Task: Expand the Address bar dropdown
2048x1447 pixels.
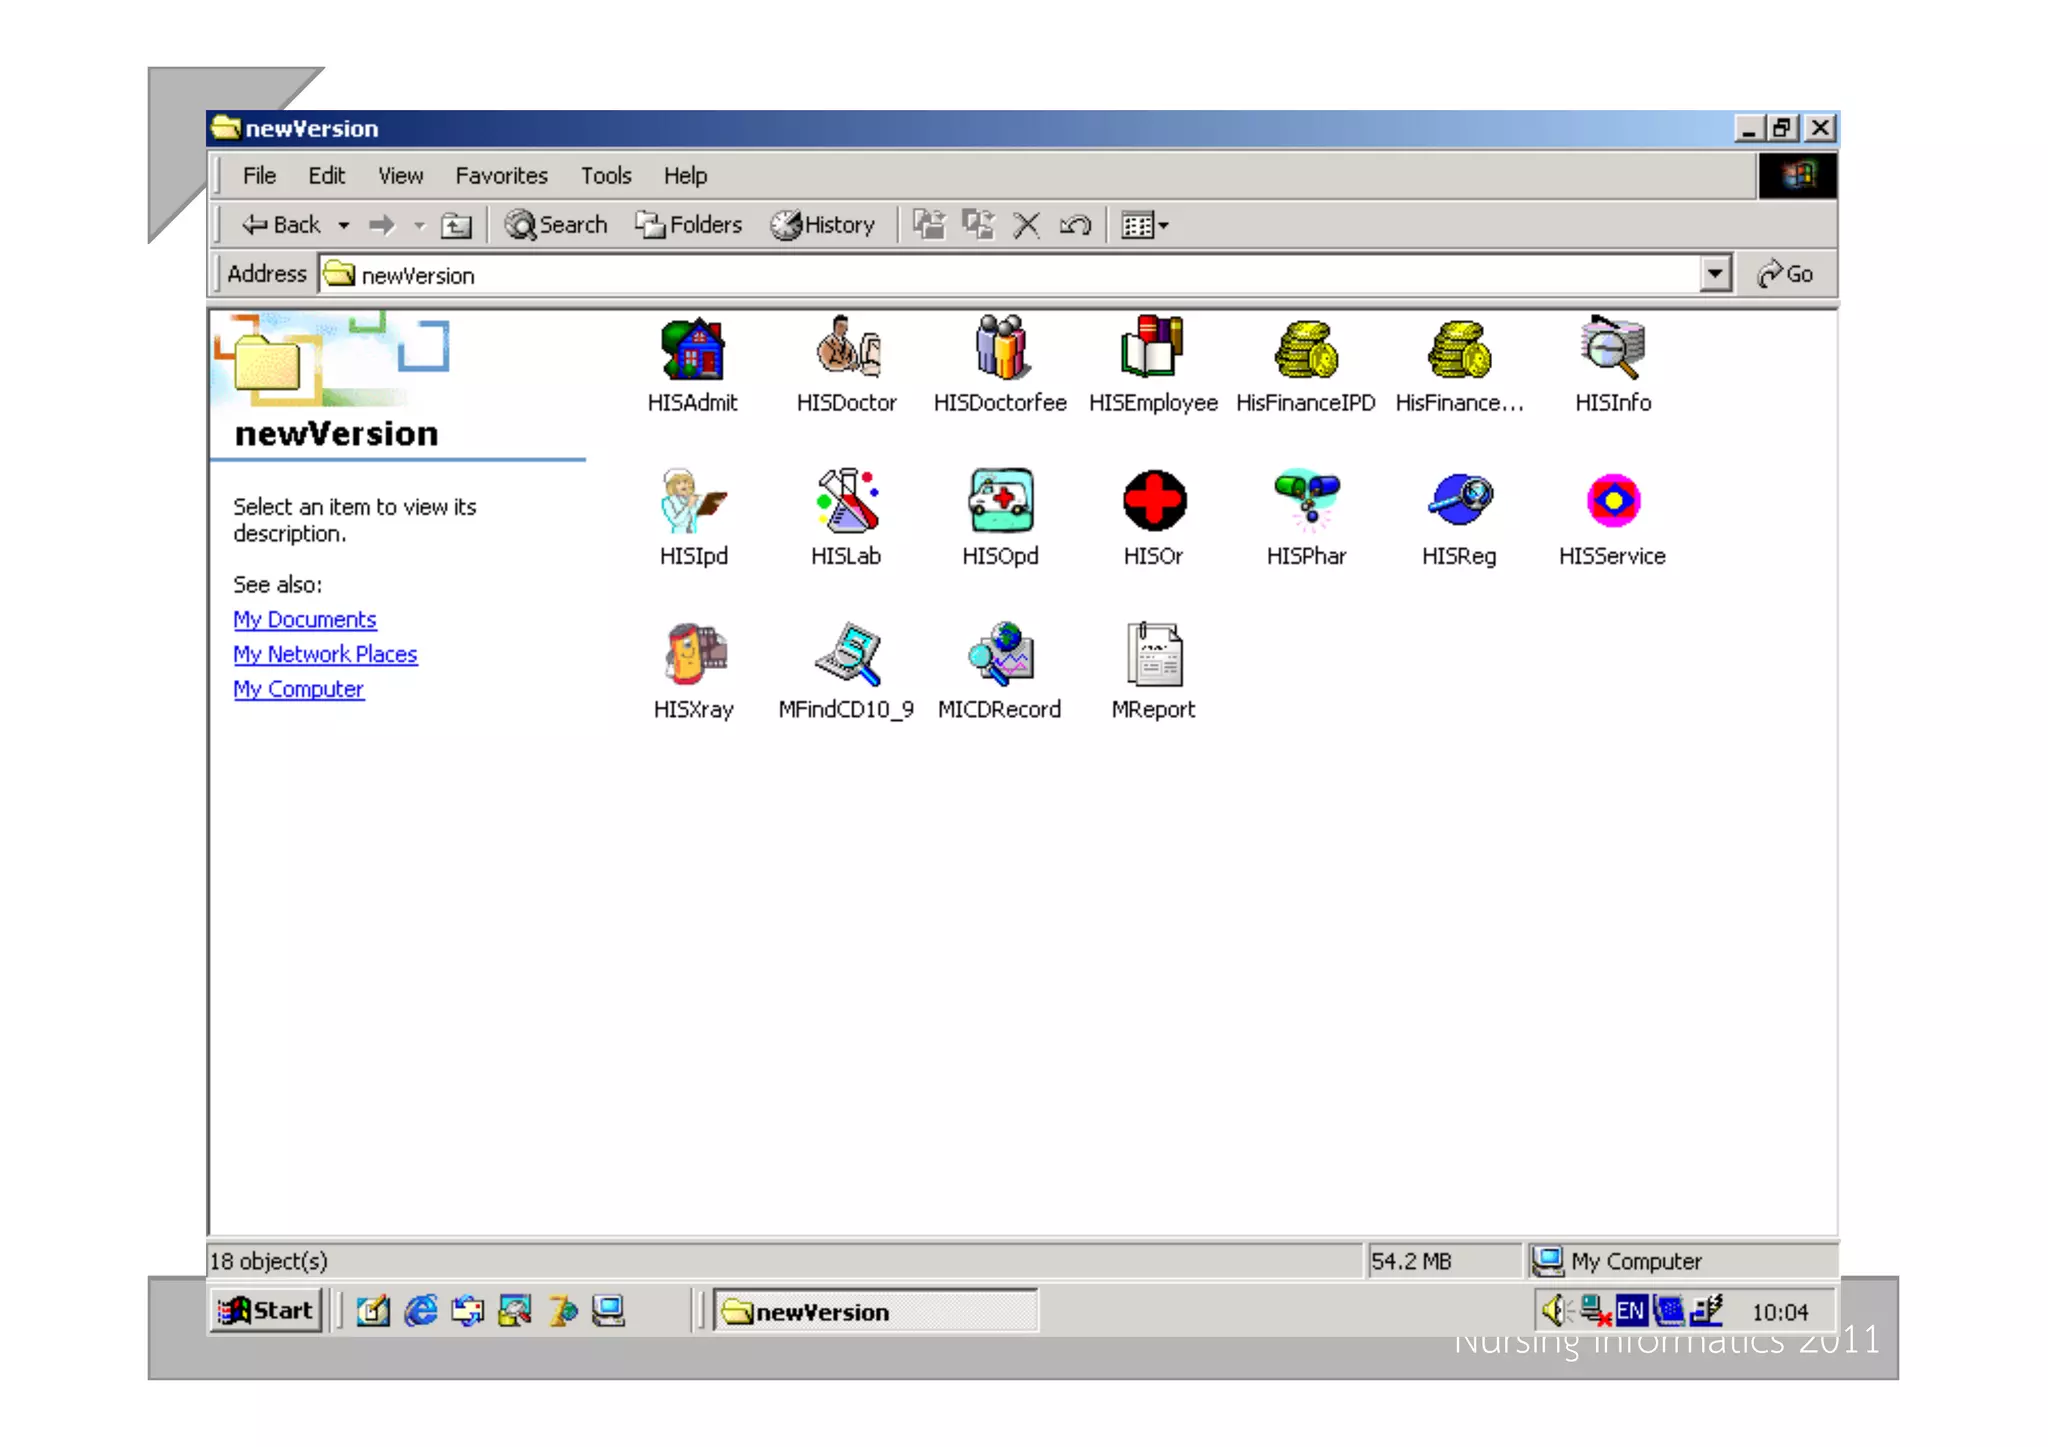Action: [x=1715, y=273]
